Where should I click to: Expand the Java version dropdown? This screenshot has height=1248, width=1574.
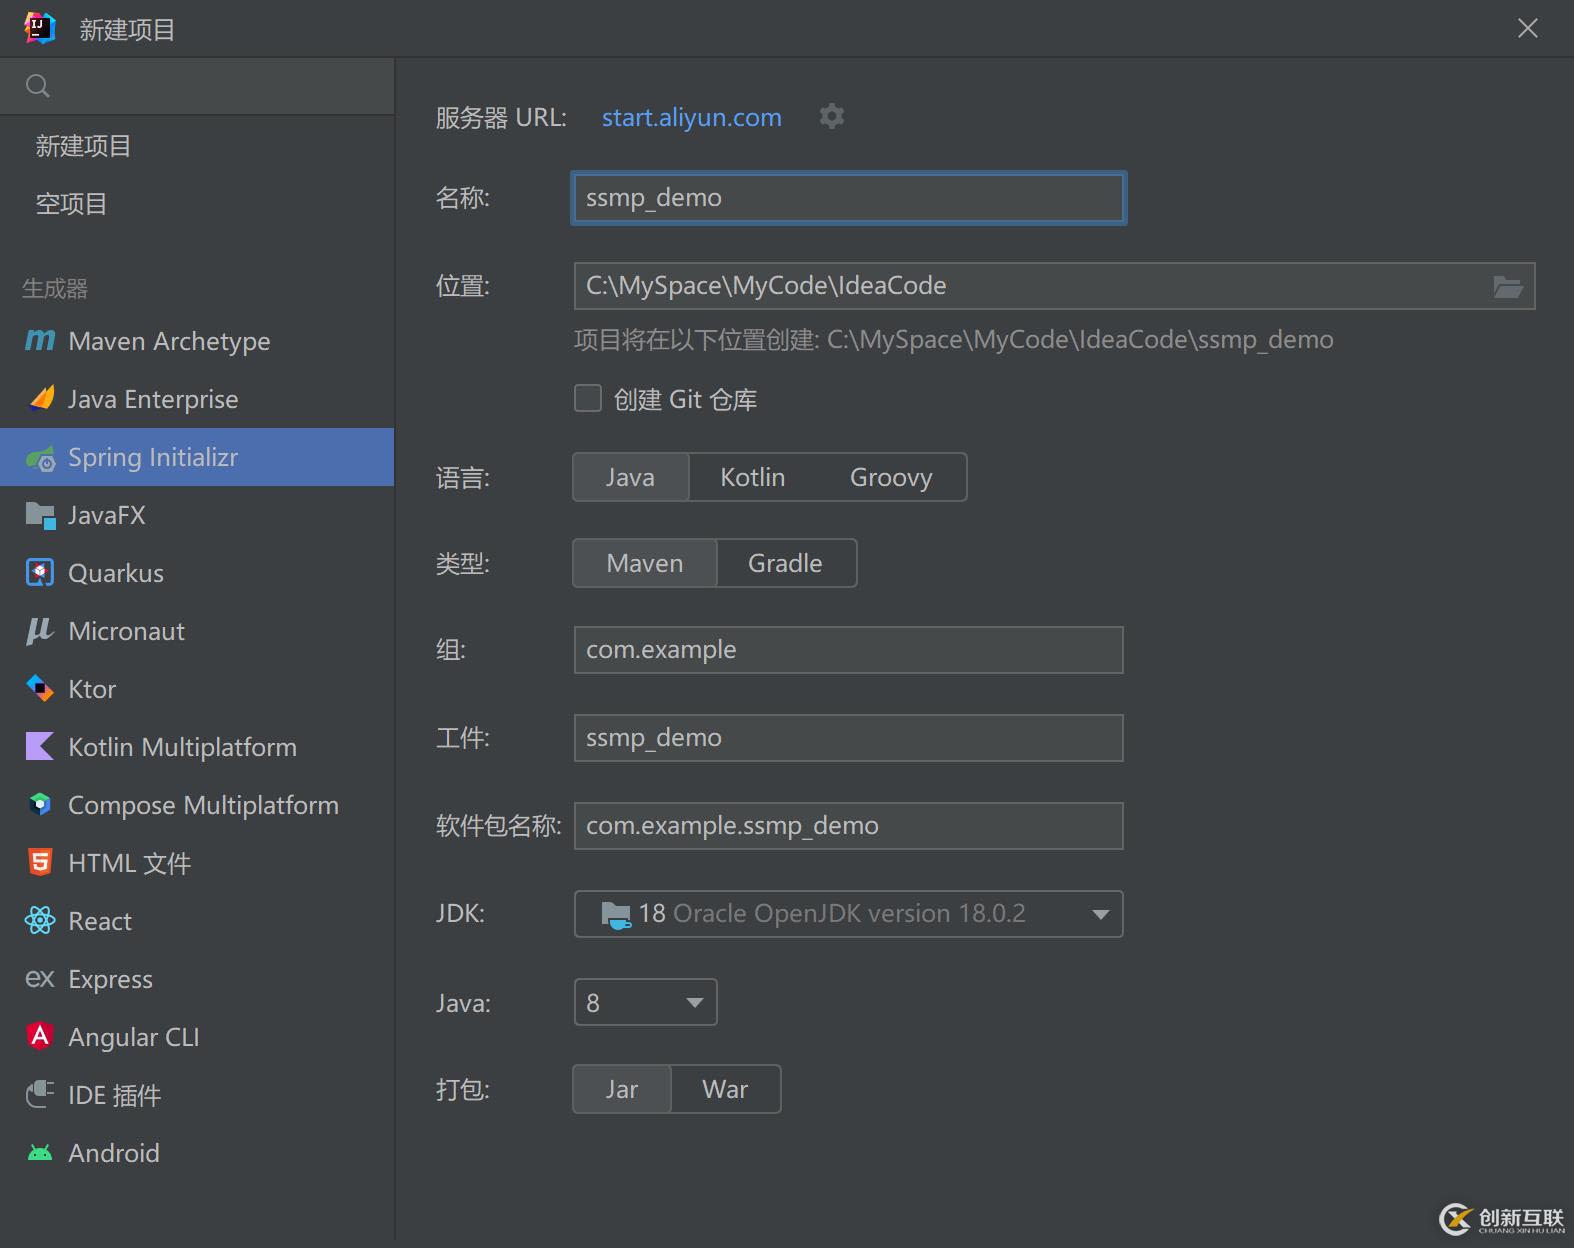click(694, 1003)
